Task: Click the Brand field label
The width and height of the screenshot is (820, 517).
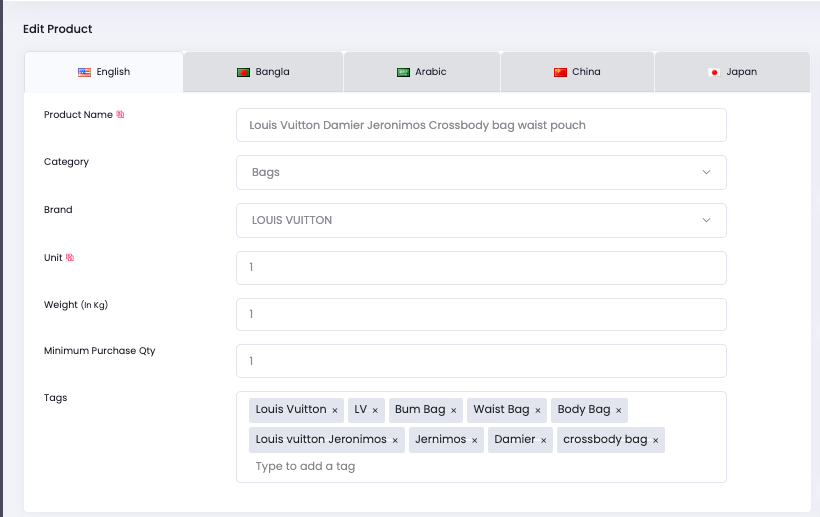Action: point(58,210)
